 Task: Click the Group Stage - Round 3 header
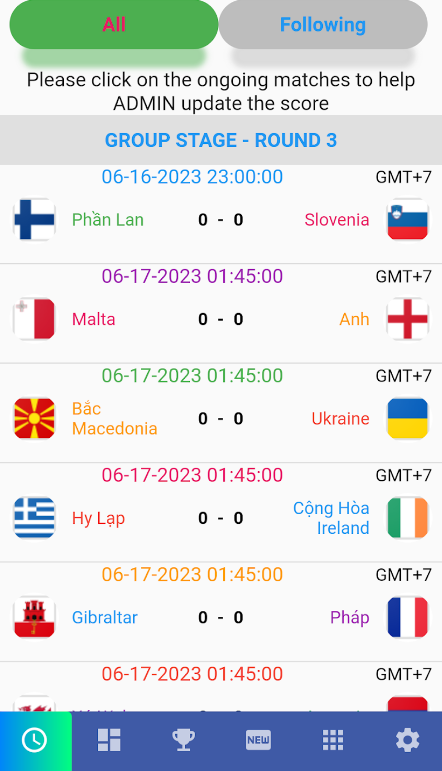coord(221,140)
